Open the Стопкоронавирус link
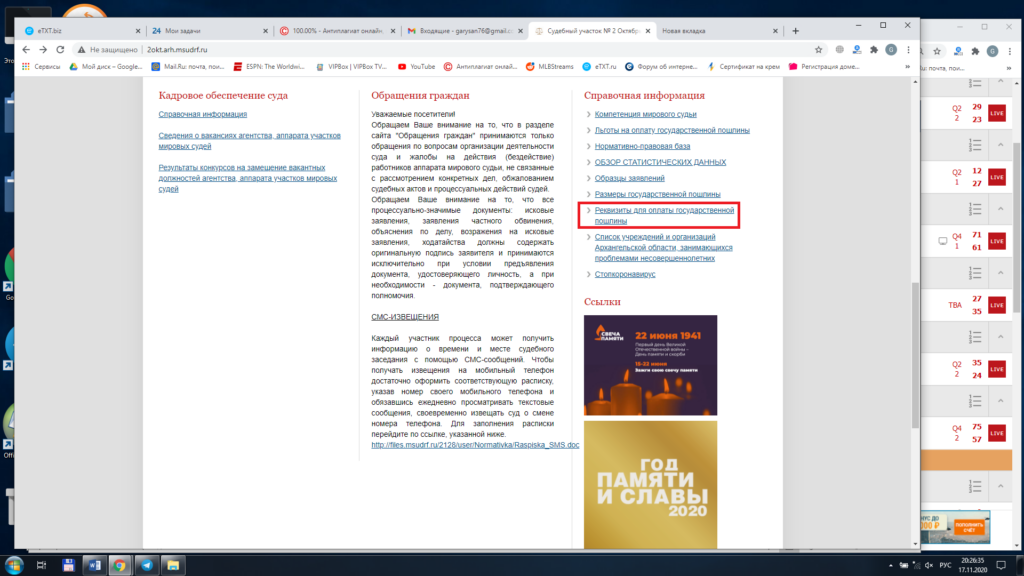 coord(624,274)
